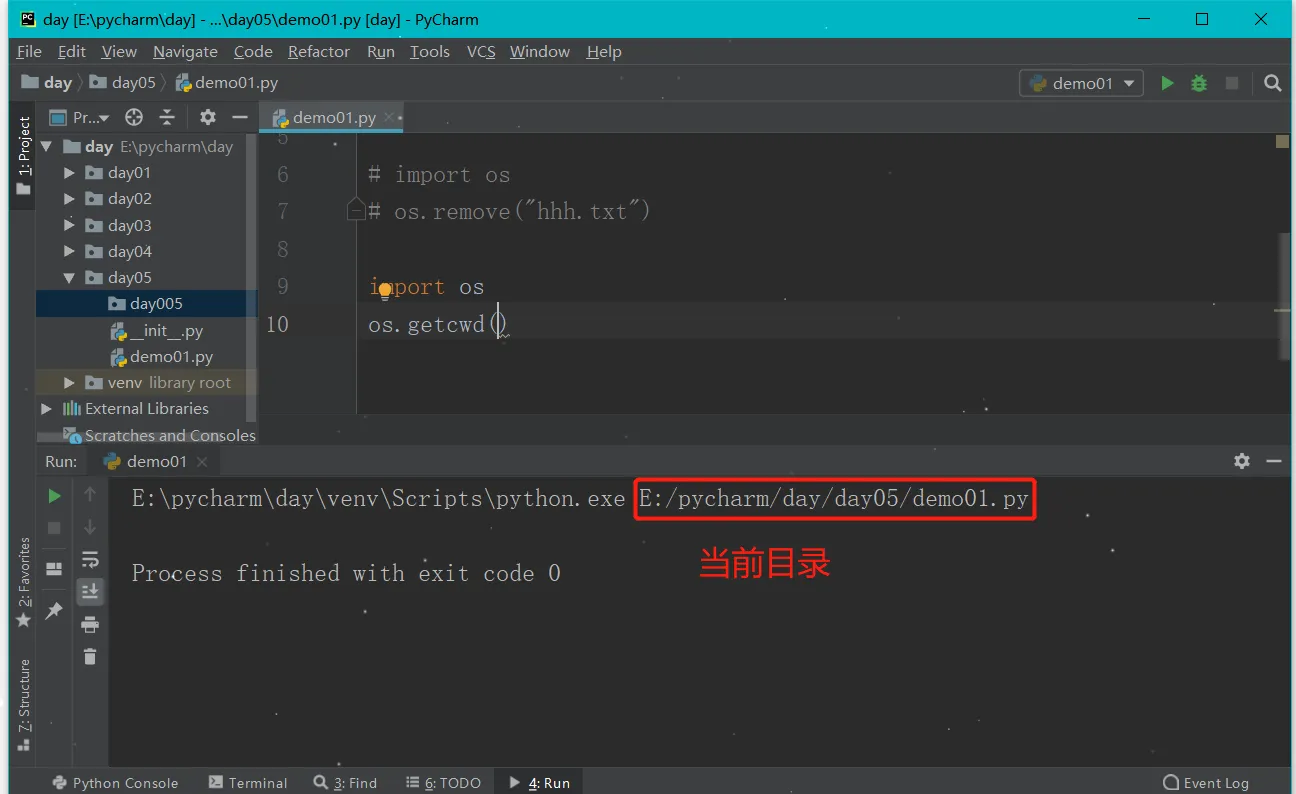Open the Event Log

[x=1206, y=783]
